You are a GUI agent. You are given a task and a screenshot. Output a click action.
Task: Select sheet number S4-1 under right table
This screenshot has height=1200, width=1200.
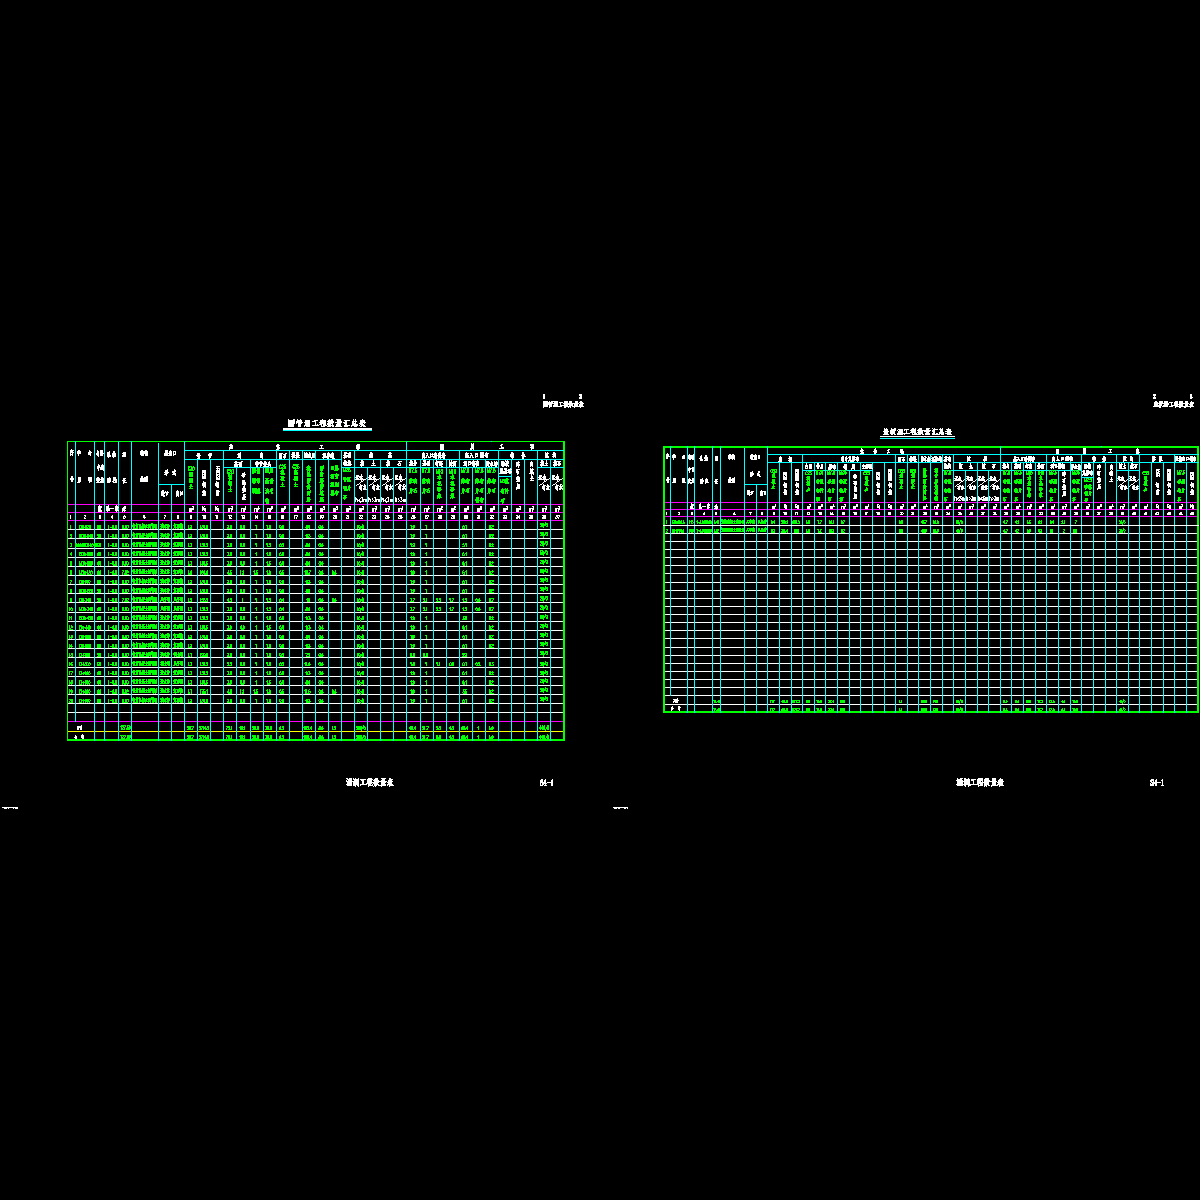click(x=1156, y=783)
